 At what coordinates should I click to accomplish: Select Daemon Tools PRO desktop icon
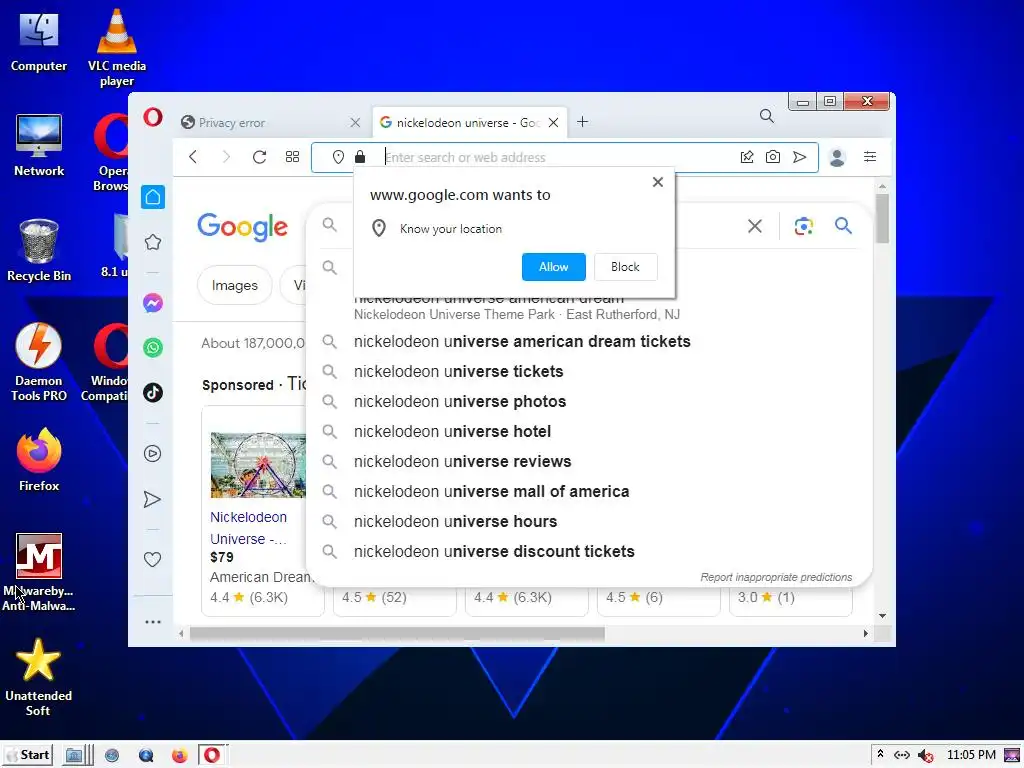point(39,362)
